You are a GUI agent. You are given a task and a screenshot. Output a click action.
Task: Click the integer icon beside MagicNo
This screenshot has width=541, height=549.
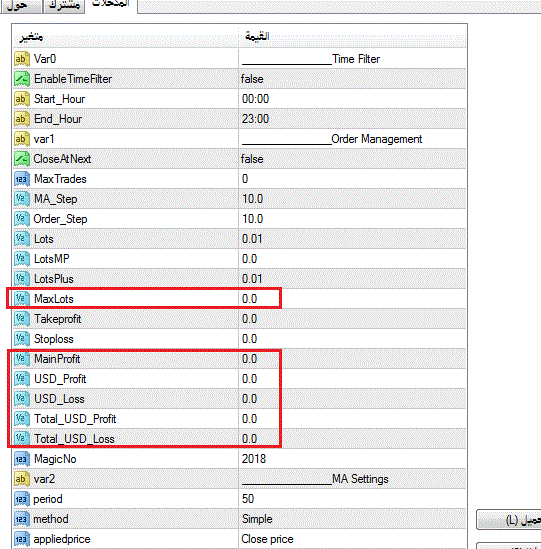tap(21, 459)
